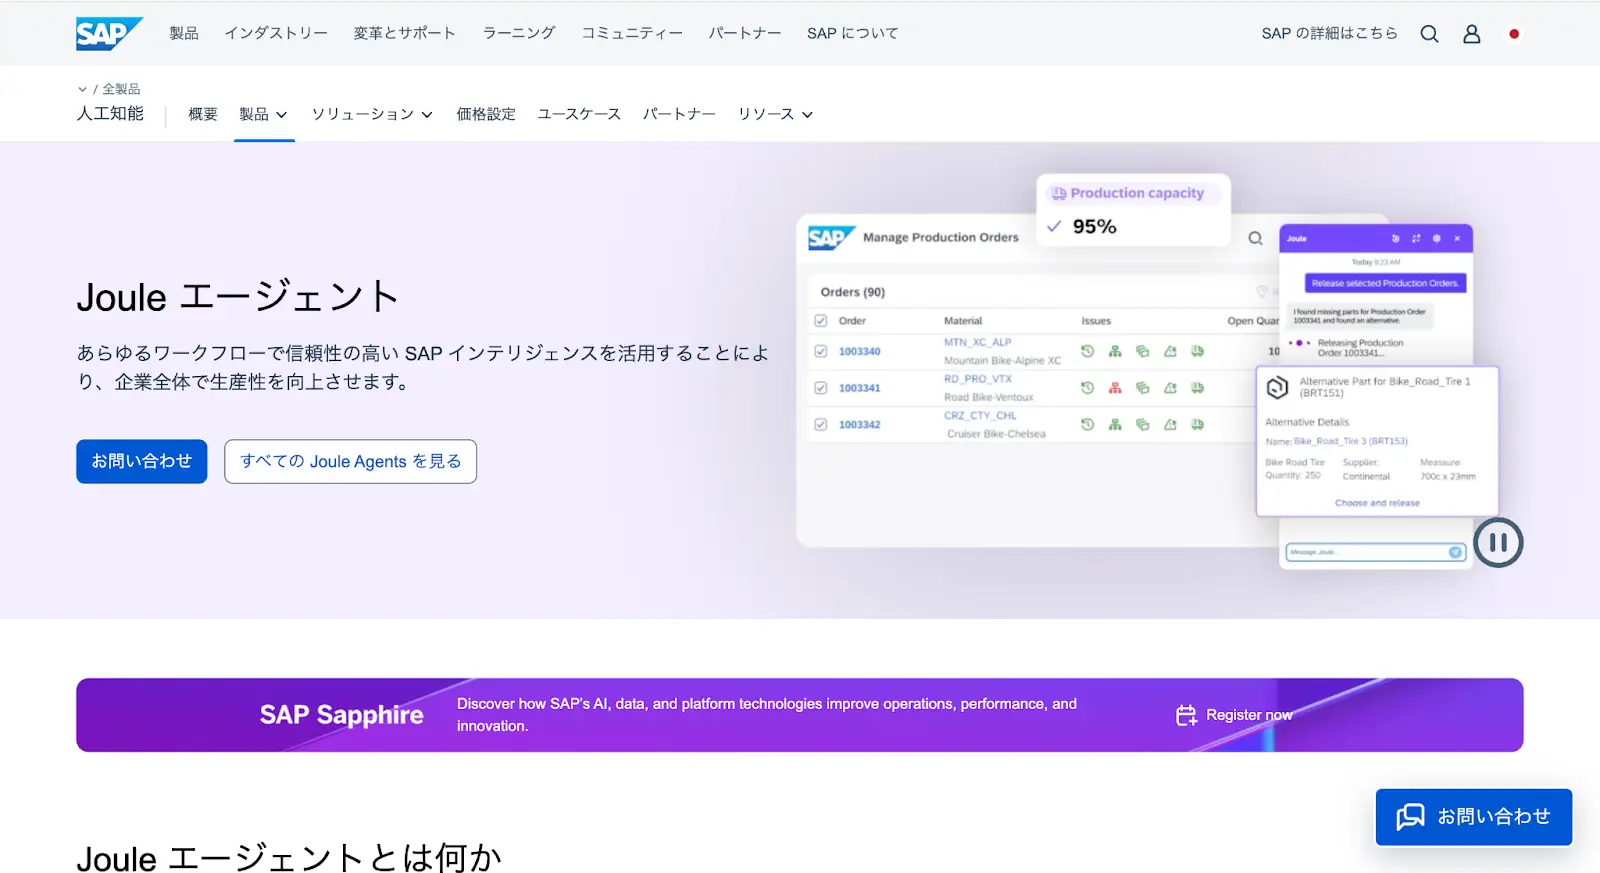
Task: Toggle checkbox for order 1003341
Action: pyautogui.click(x=821, y=388)
